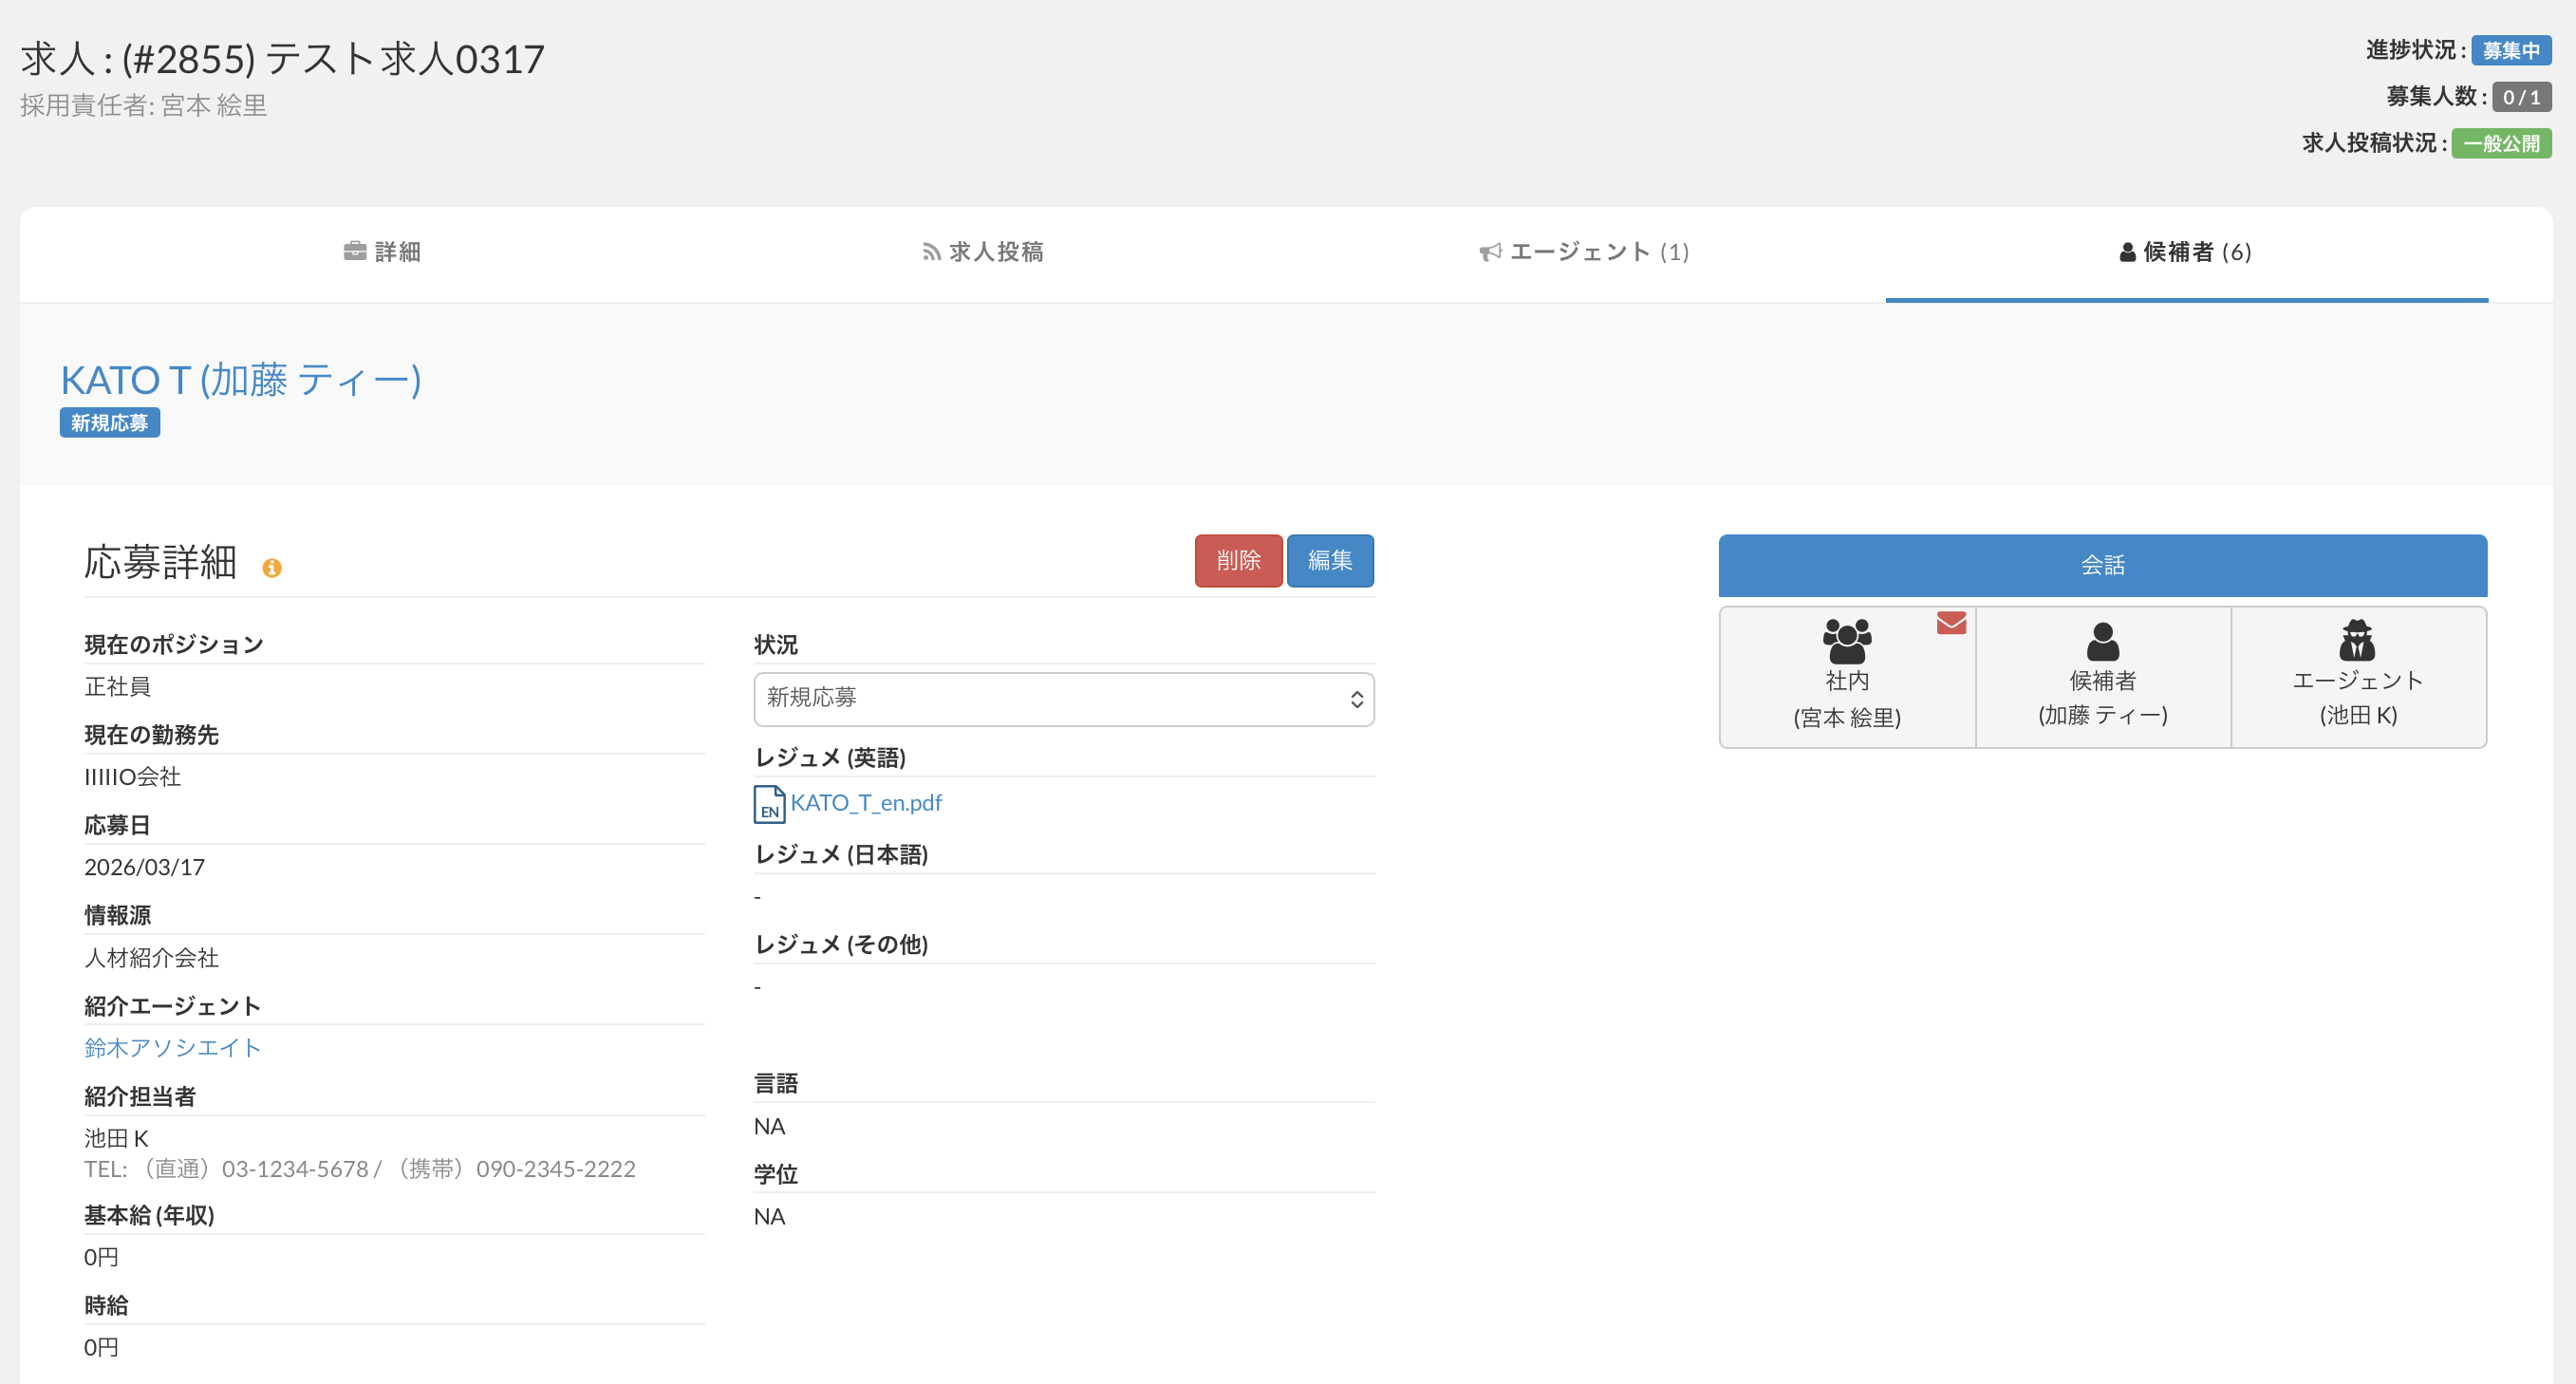
Task: Switch to the 候補者 (6) tab
Action: click(2186, 252)
